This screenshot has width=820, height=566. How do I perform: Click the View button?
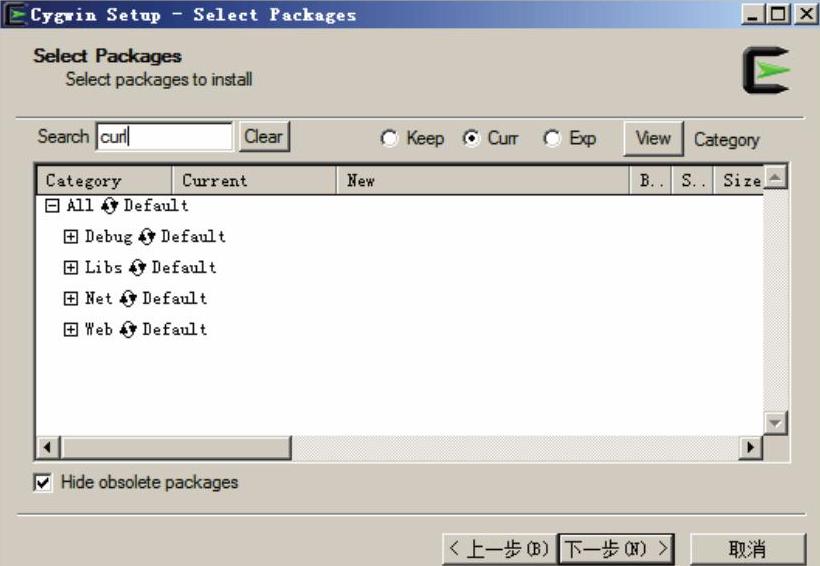[x=653, y=139]
